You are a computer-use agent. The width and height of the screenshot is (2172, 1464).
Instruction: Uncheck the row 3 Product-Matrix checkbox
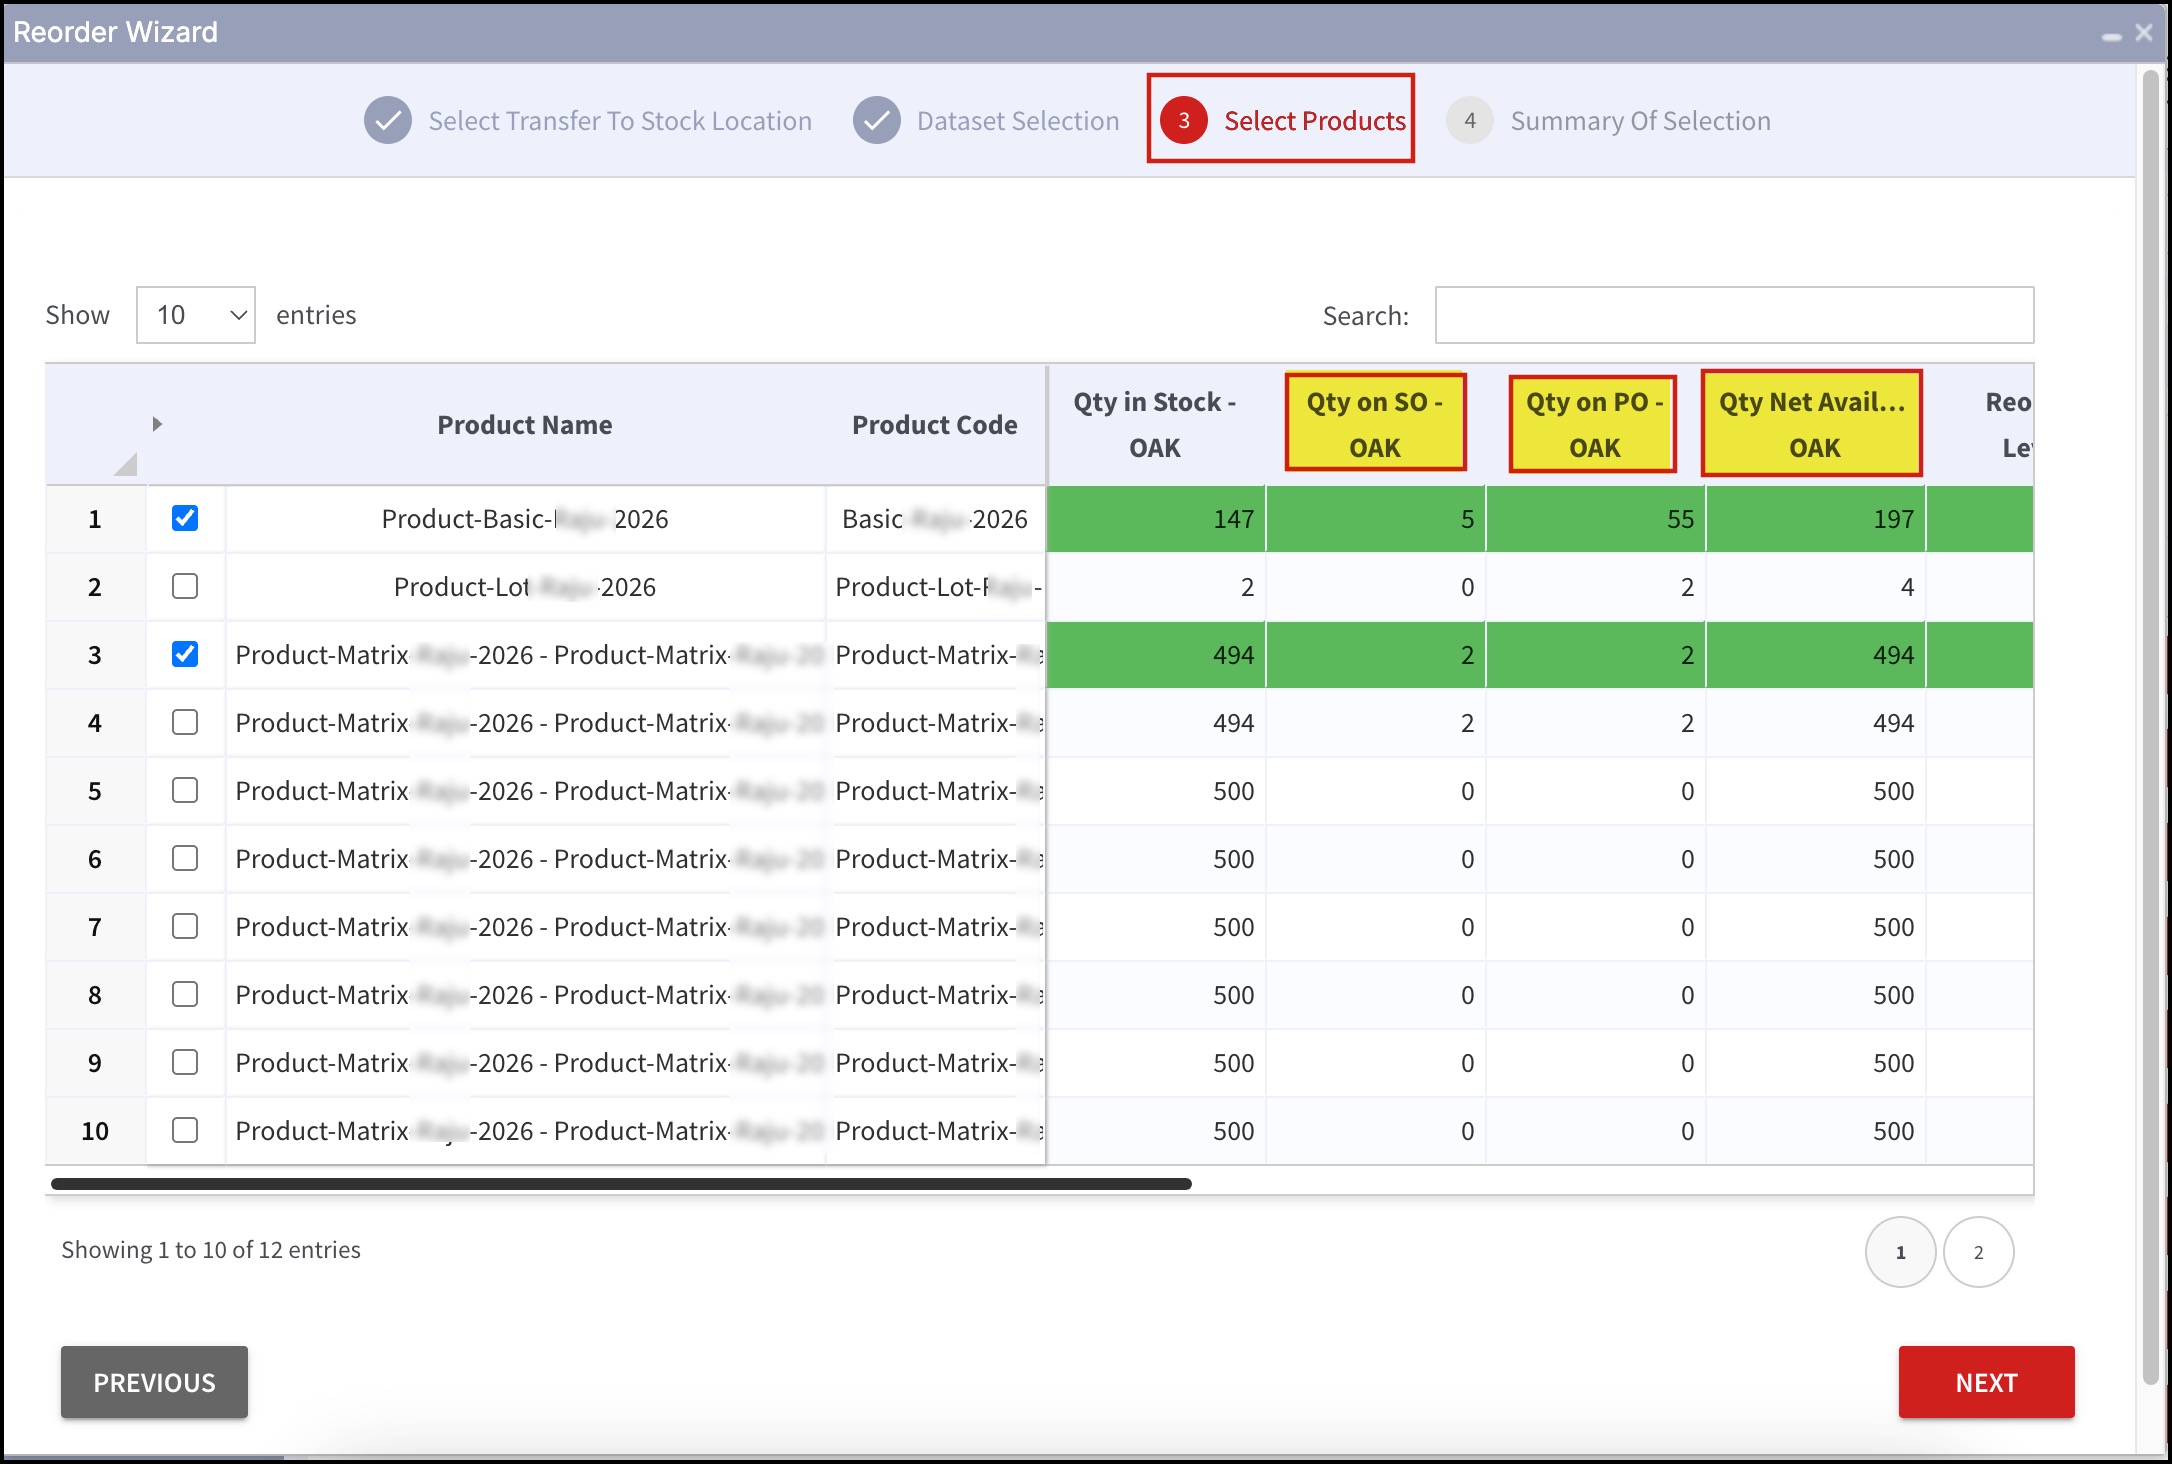[185, 654]
